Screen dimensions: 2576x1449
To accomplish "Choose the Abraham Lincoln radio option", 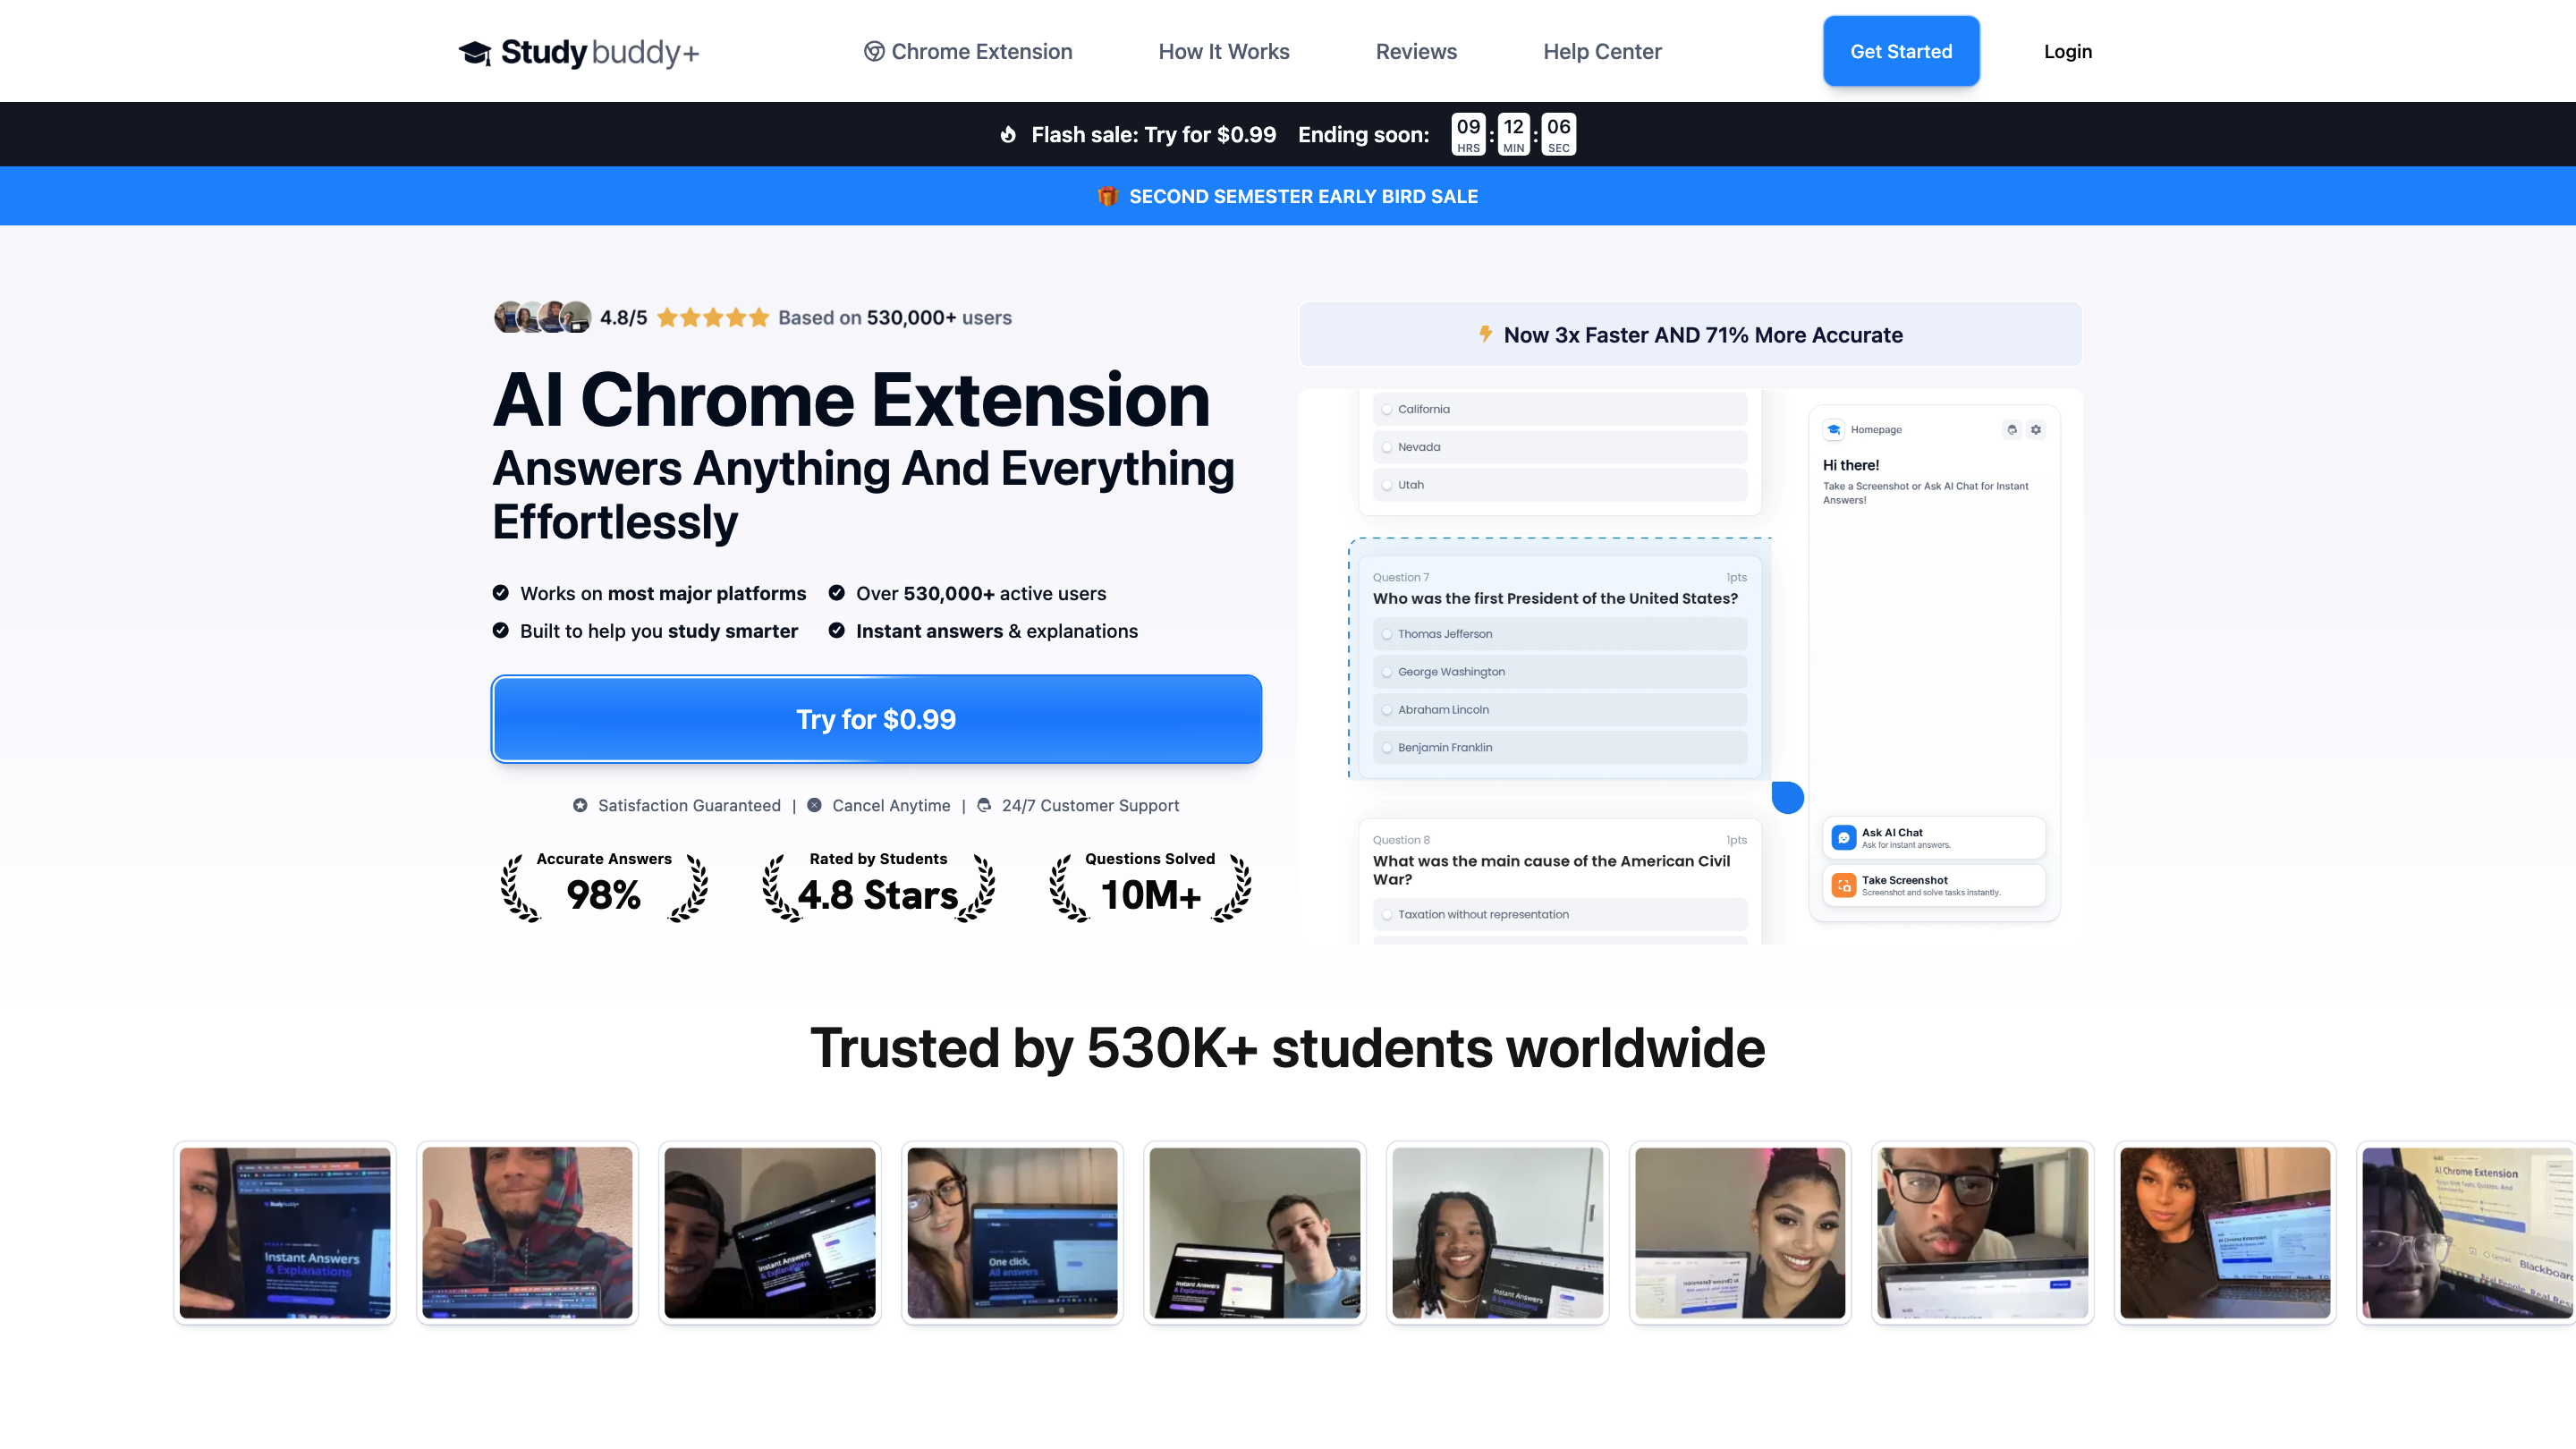I will (1387, 710).
